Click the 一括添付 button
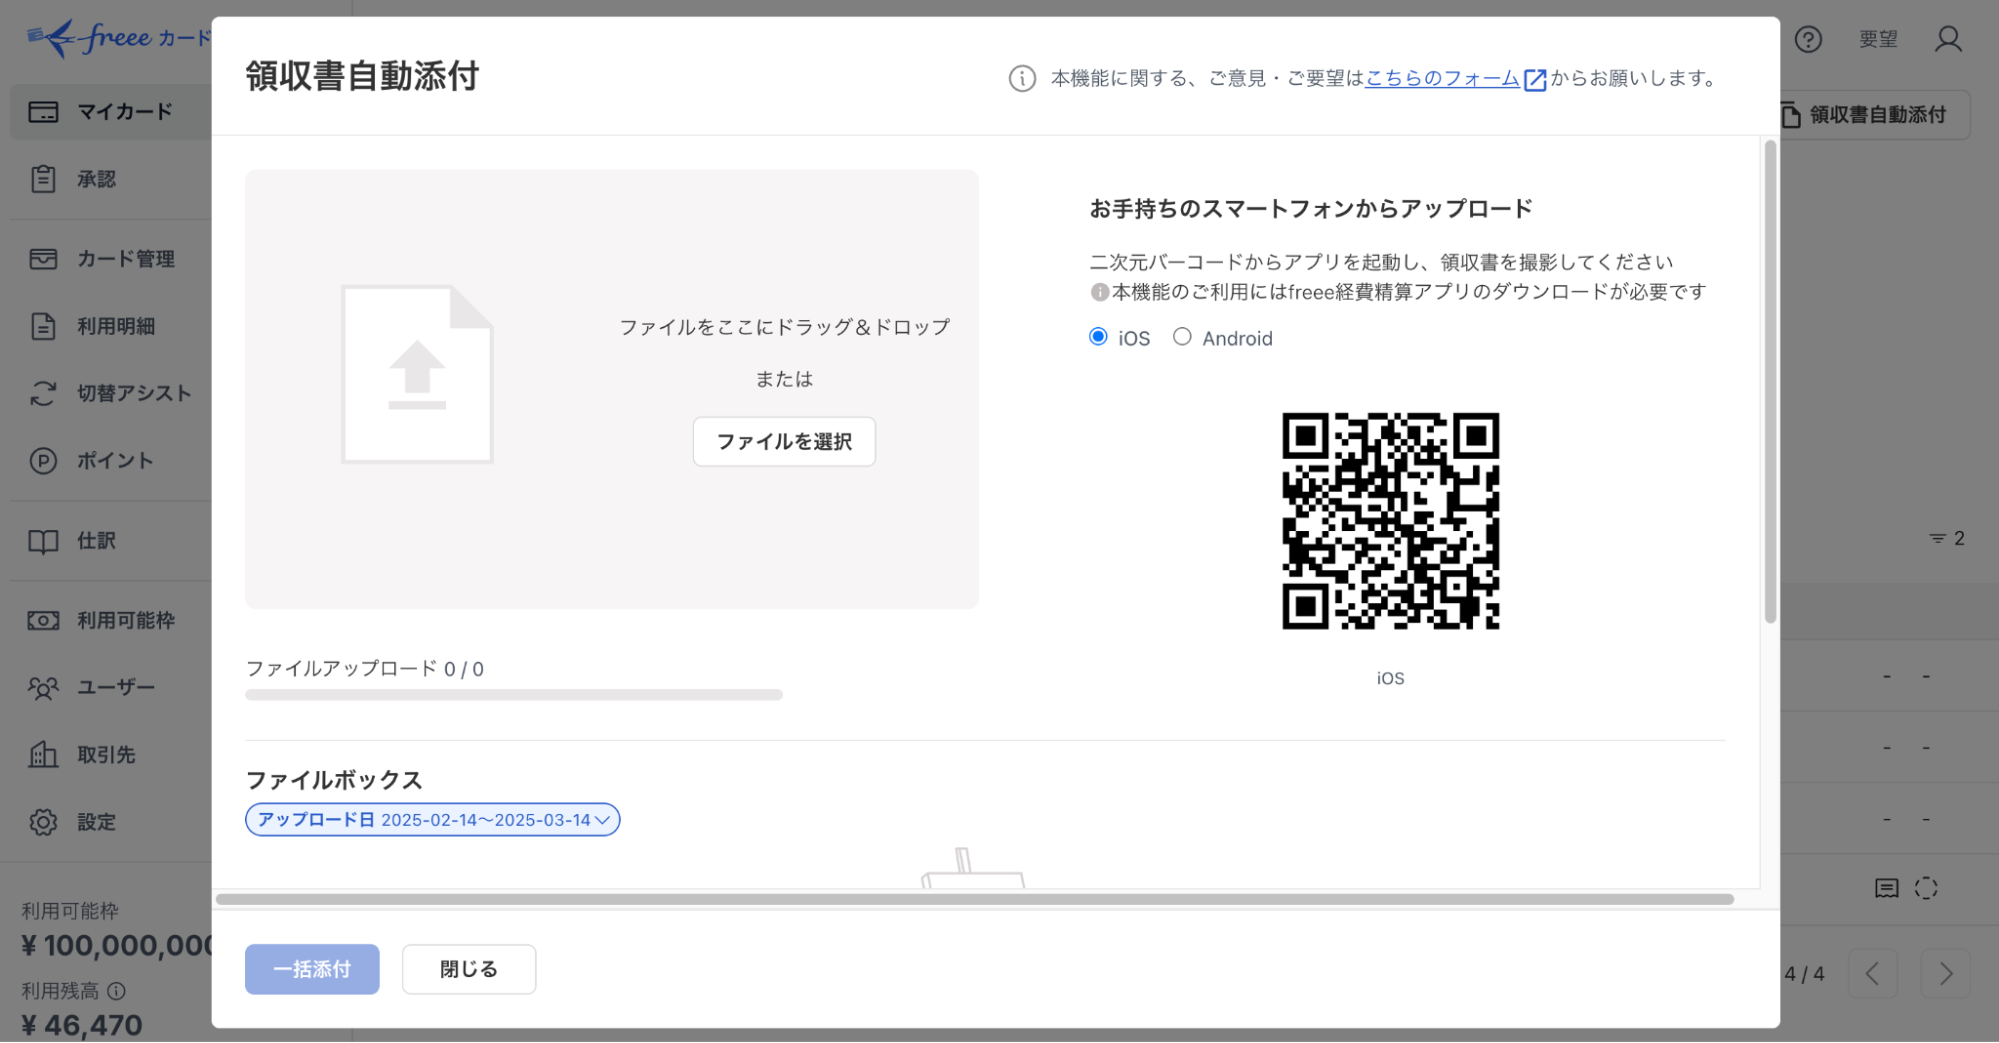1999x1043 pixels. [x=312, y=969]
